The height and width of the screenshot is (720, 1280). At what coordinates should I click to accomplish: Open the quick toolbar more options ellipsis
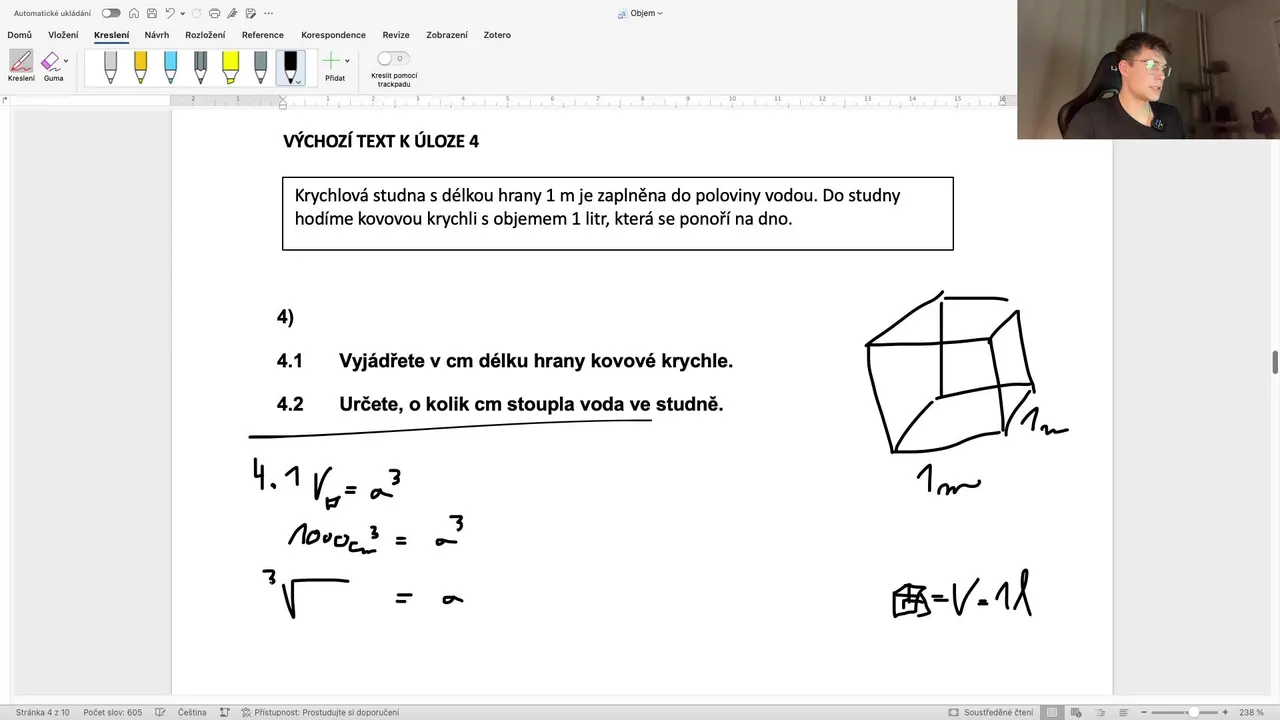pyautogui.click(x=268, y=13)
